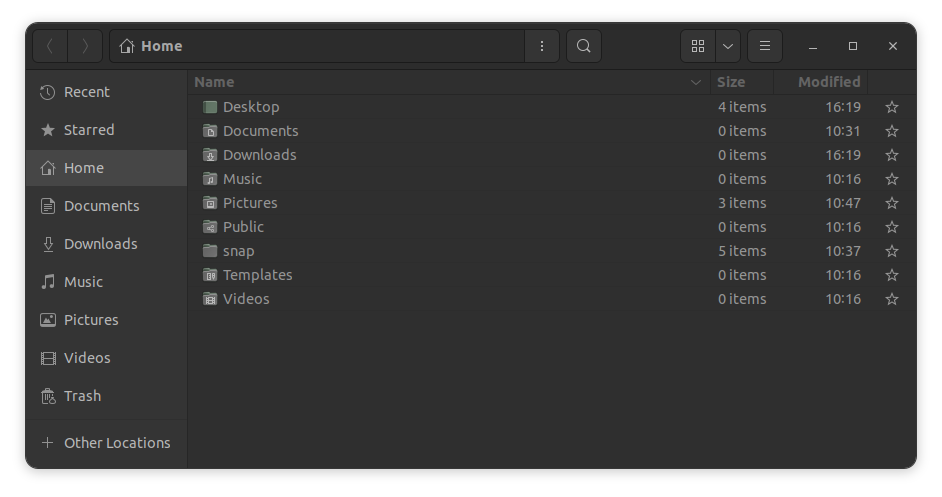Click the plus icon beside Other Locations
The width and height of the screenshot is (942, 497).
(x=47, y=443)
